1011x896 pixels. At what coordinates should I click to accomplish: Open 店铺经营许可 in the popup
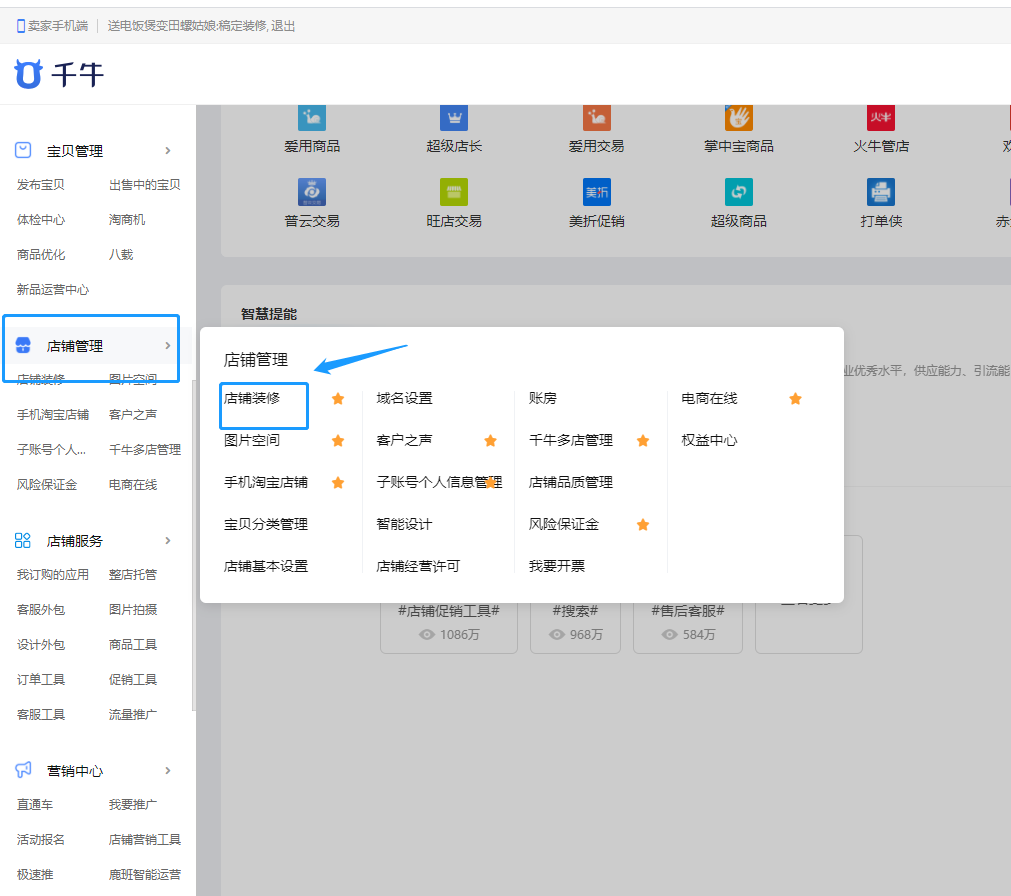point(418,566)
